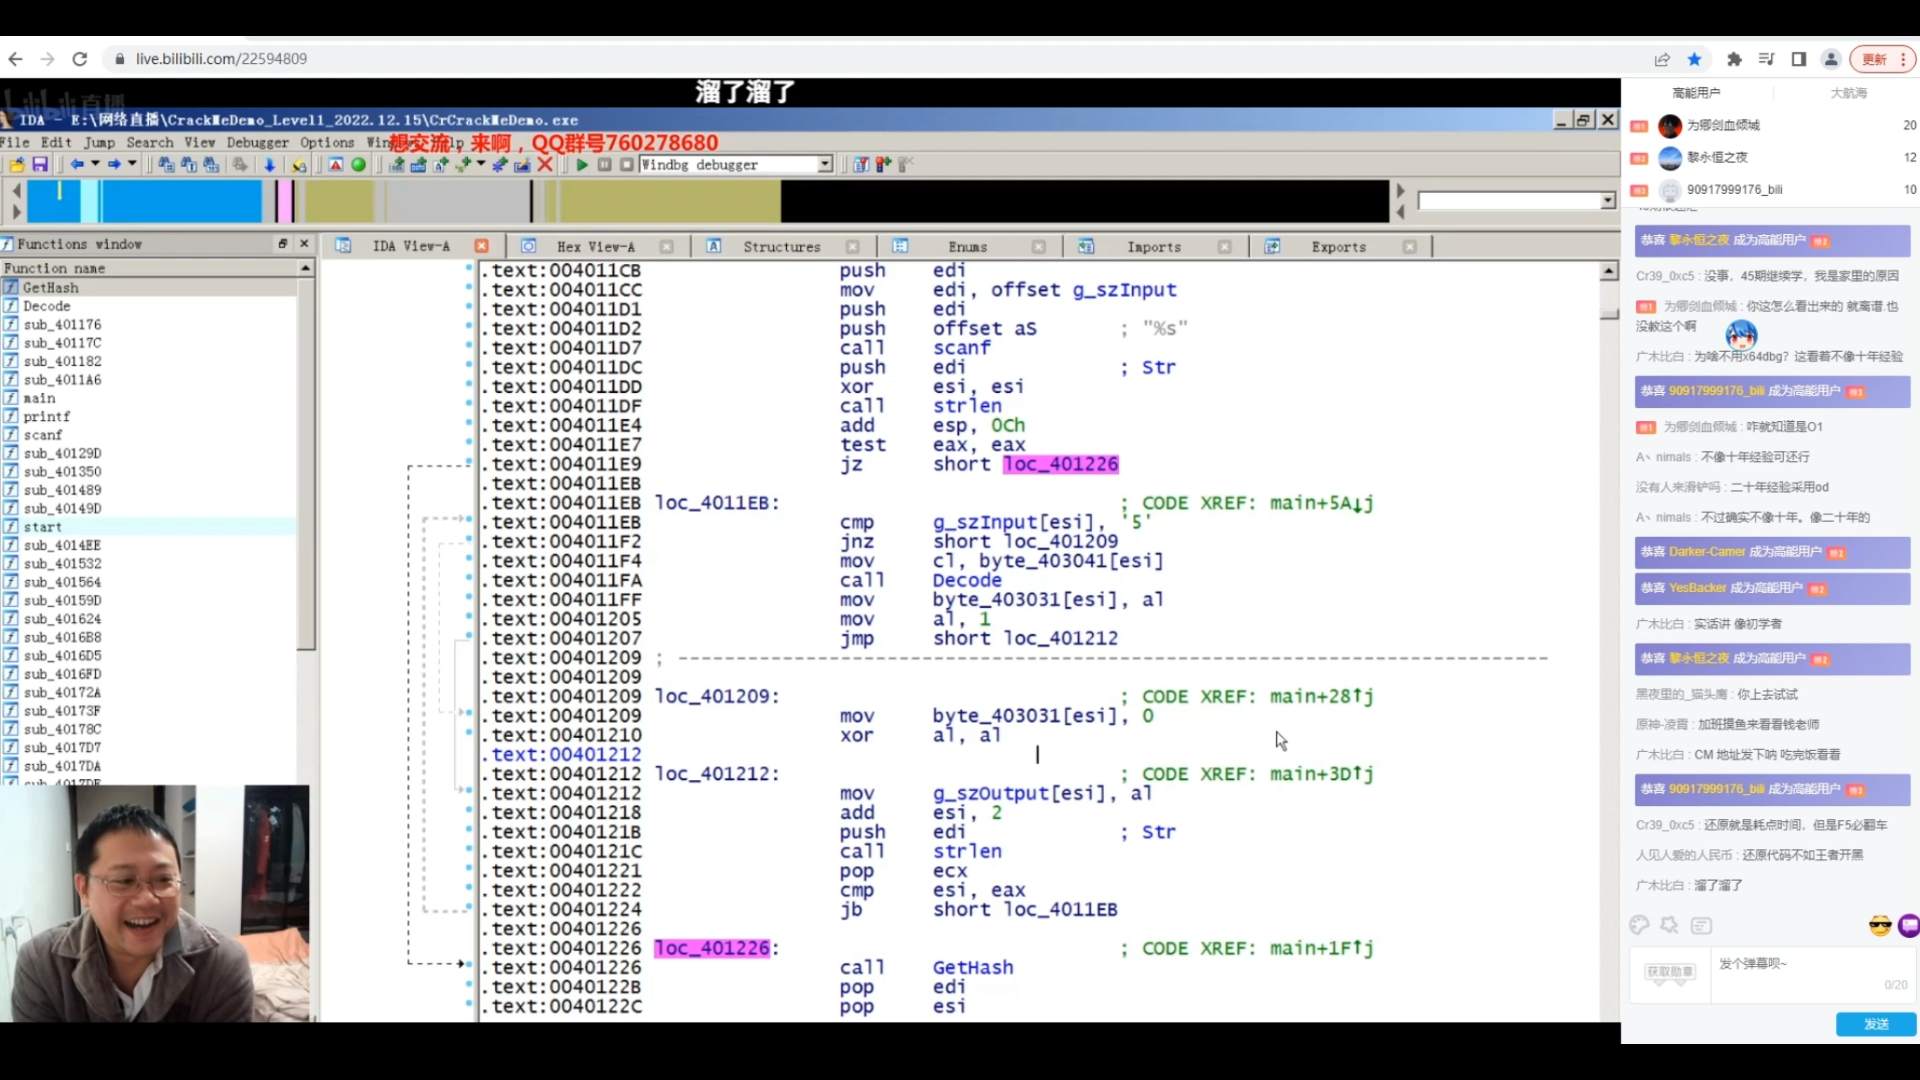Close the Structures tab
This screenshot has height=1080, width=1920.
(853, 247)
